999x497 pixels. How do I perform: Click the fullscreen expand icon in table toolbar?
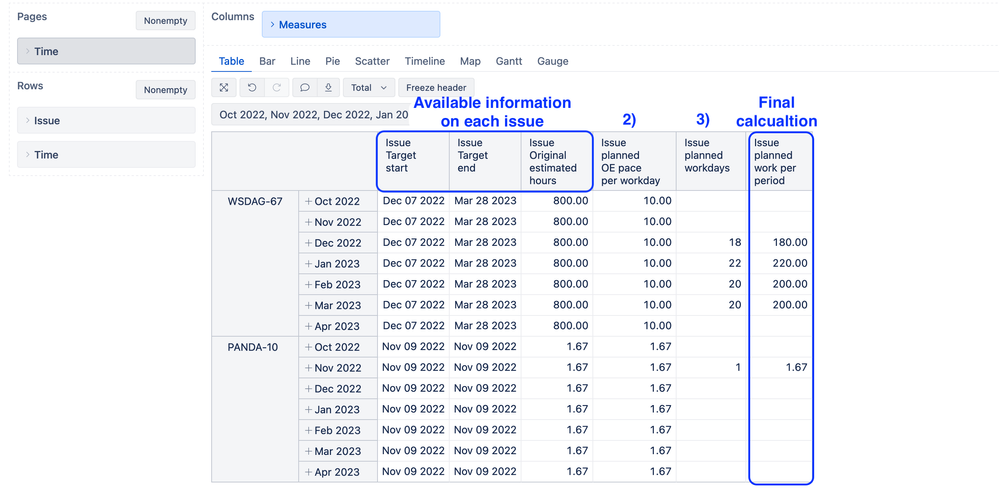point(224,87)
